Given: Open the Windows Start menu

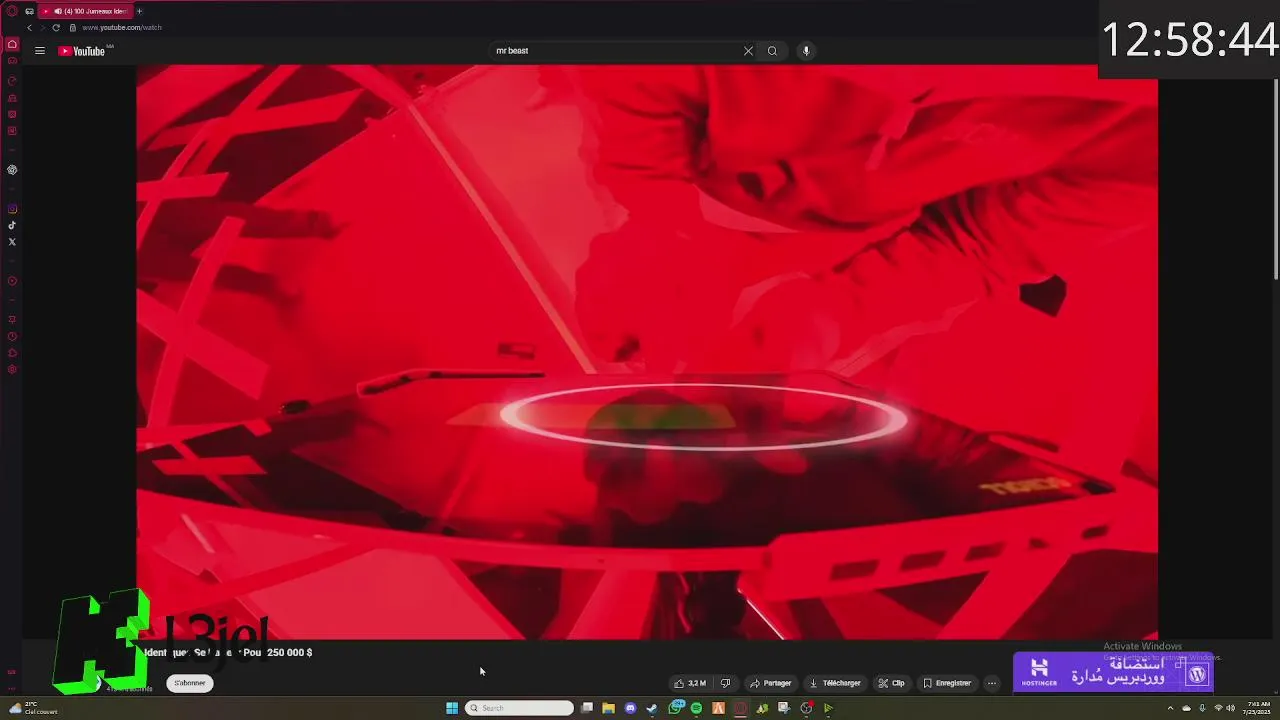Looking at the screenshot, I should [452, 708].
